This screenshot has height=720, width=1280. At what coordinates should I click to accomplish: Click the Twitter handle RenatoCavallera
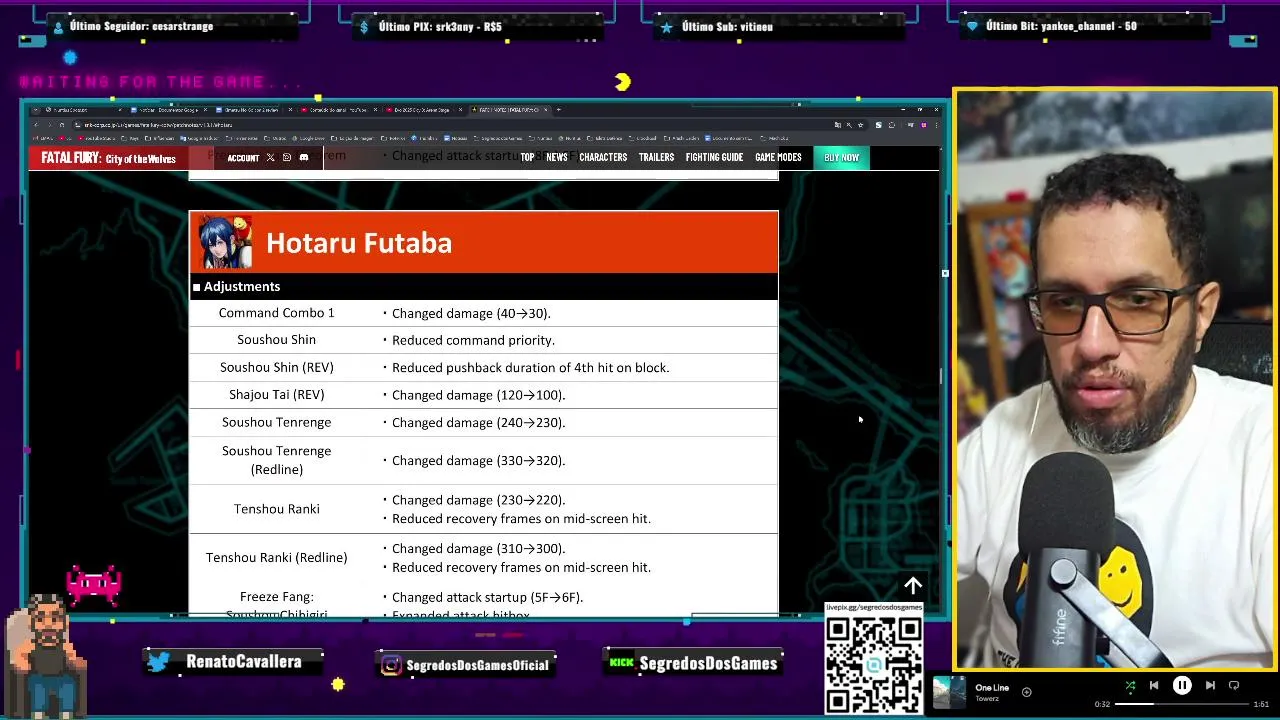243,662
